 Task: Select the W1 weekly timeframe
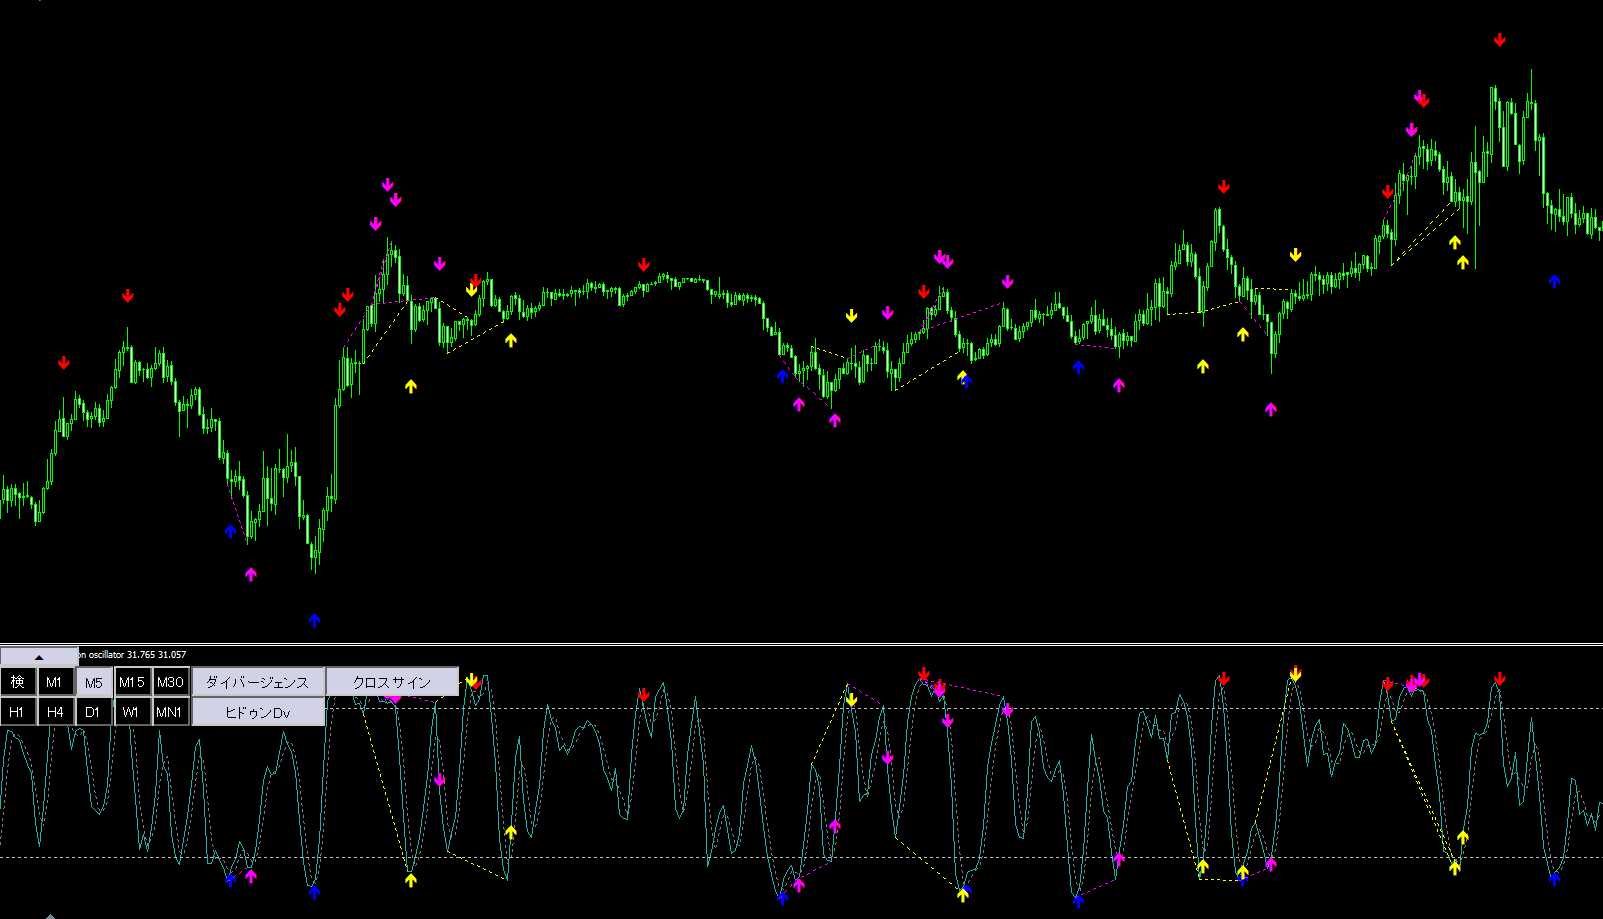(132, 712)
